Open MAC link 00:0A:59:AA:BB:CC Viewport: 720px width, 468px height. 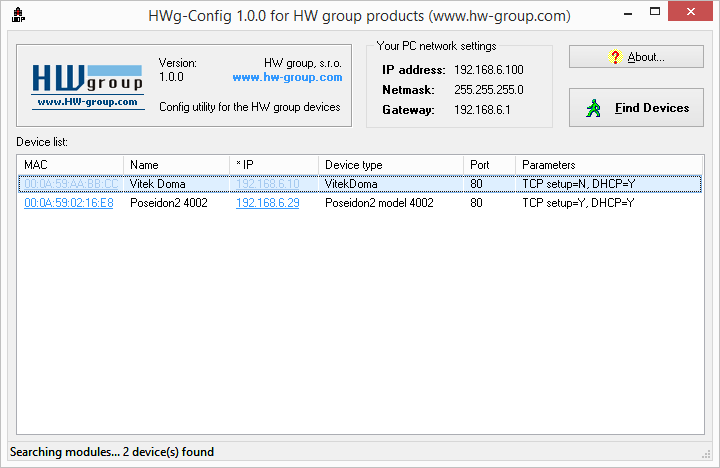click(x=71, y=184)
